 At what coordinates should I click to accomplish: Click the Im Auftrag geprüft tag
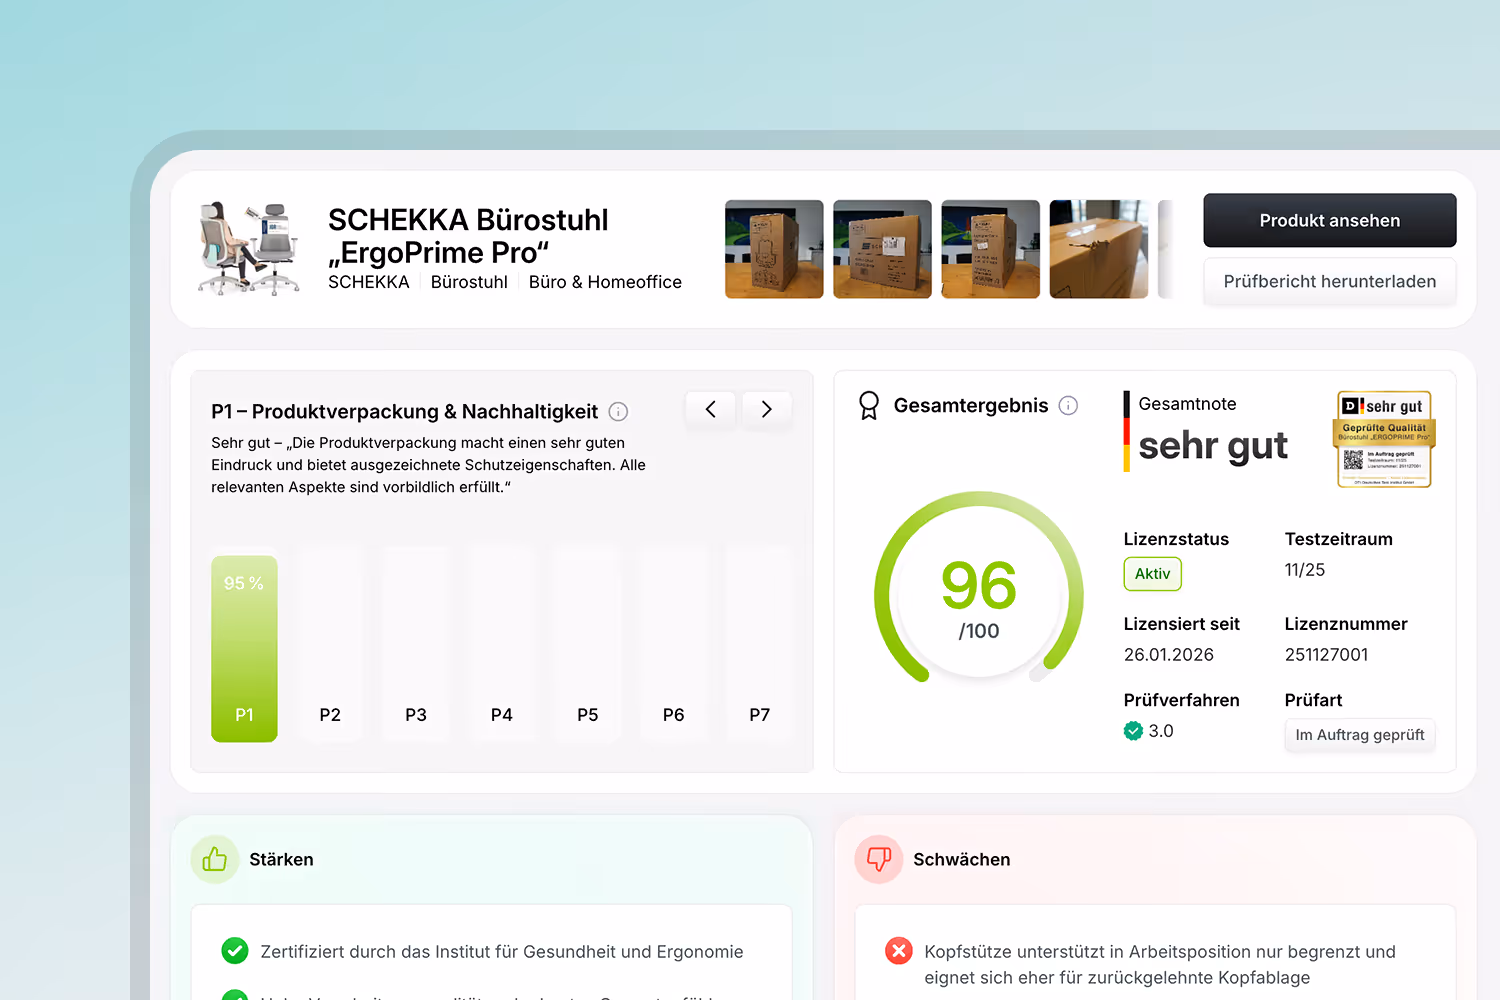coord(1360,735)
